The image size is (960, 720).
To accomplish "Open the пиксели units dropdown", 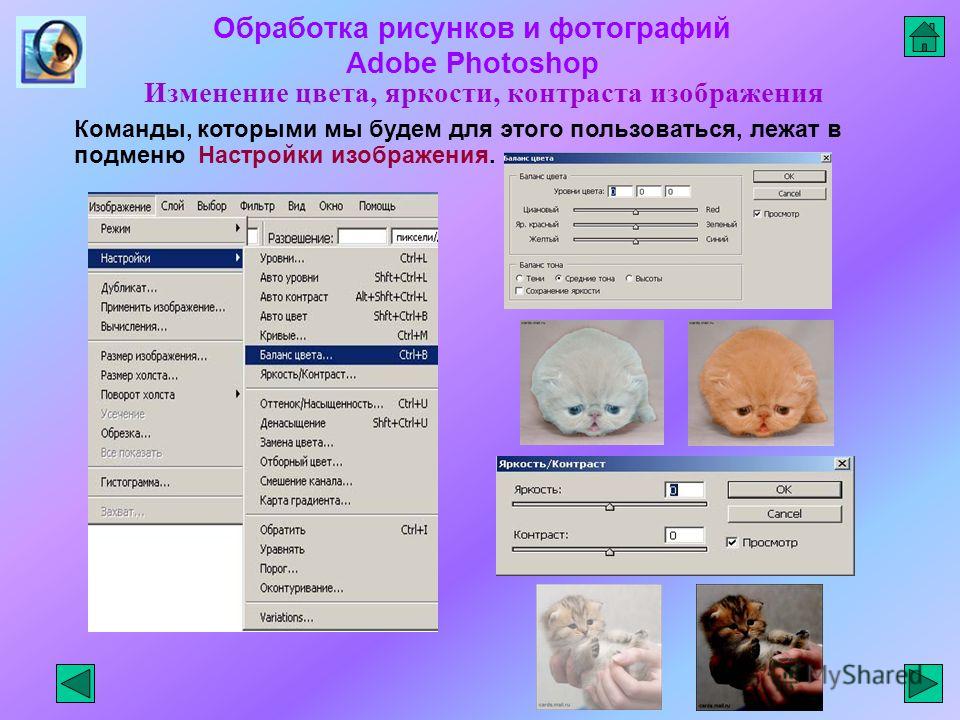I will (x=414, y=237).
